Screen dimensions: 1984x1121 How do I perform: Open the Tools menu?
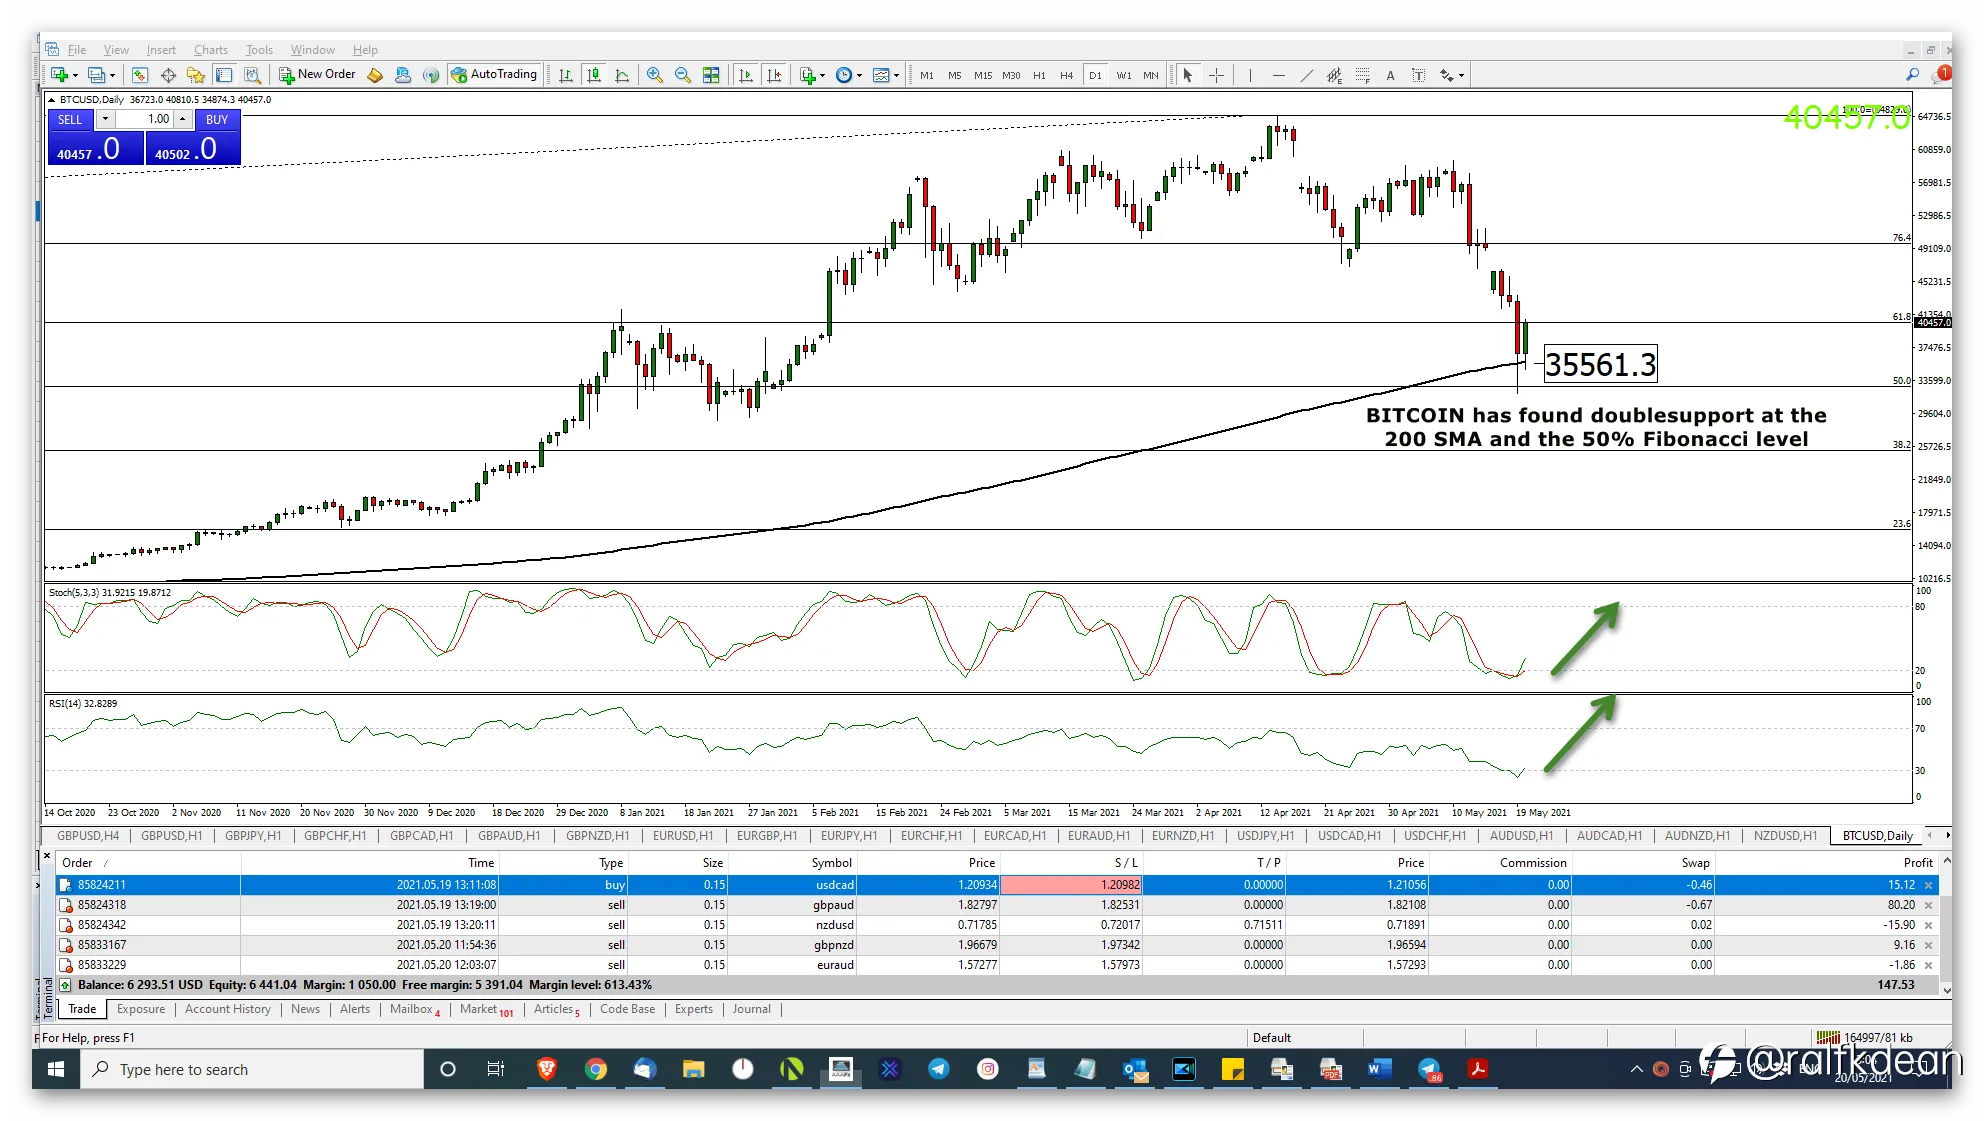pos(259,50)
